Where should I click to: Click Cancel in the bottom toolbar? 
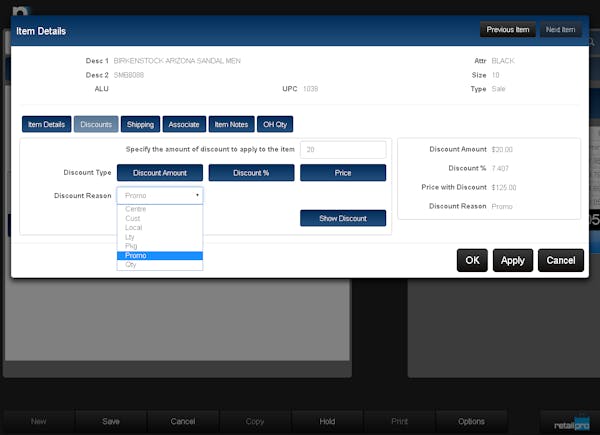183,421
